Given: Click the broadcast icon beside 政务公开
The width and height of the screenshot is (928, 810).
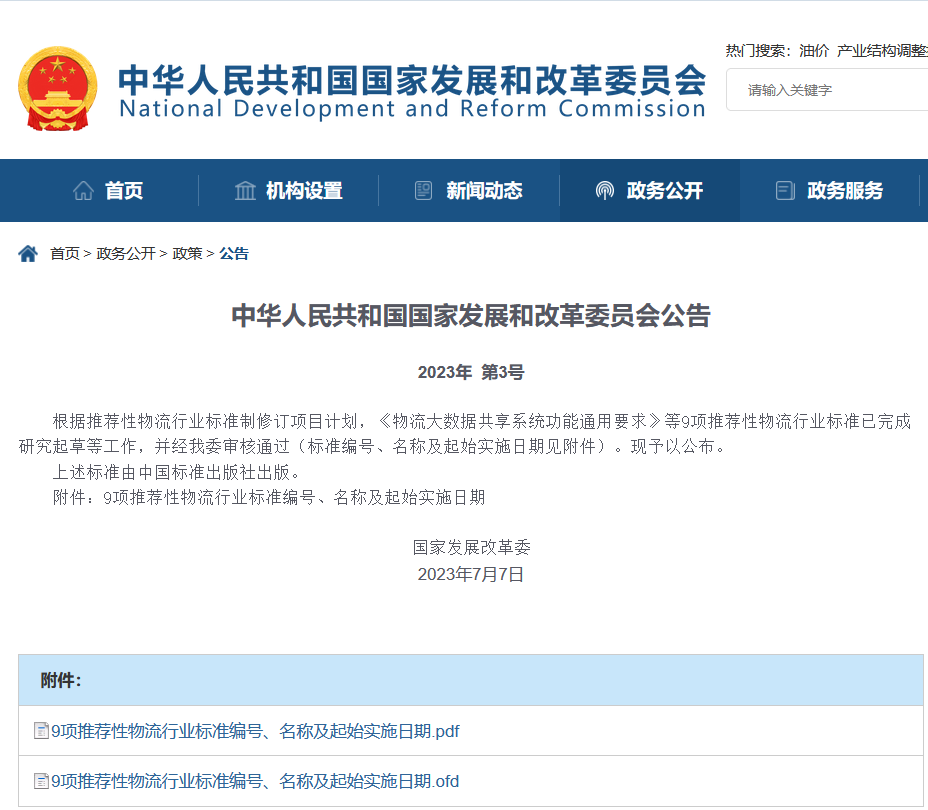Looking at the screenshot, I should tap(604, 191).
